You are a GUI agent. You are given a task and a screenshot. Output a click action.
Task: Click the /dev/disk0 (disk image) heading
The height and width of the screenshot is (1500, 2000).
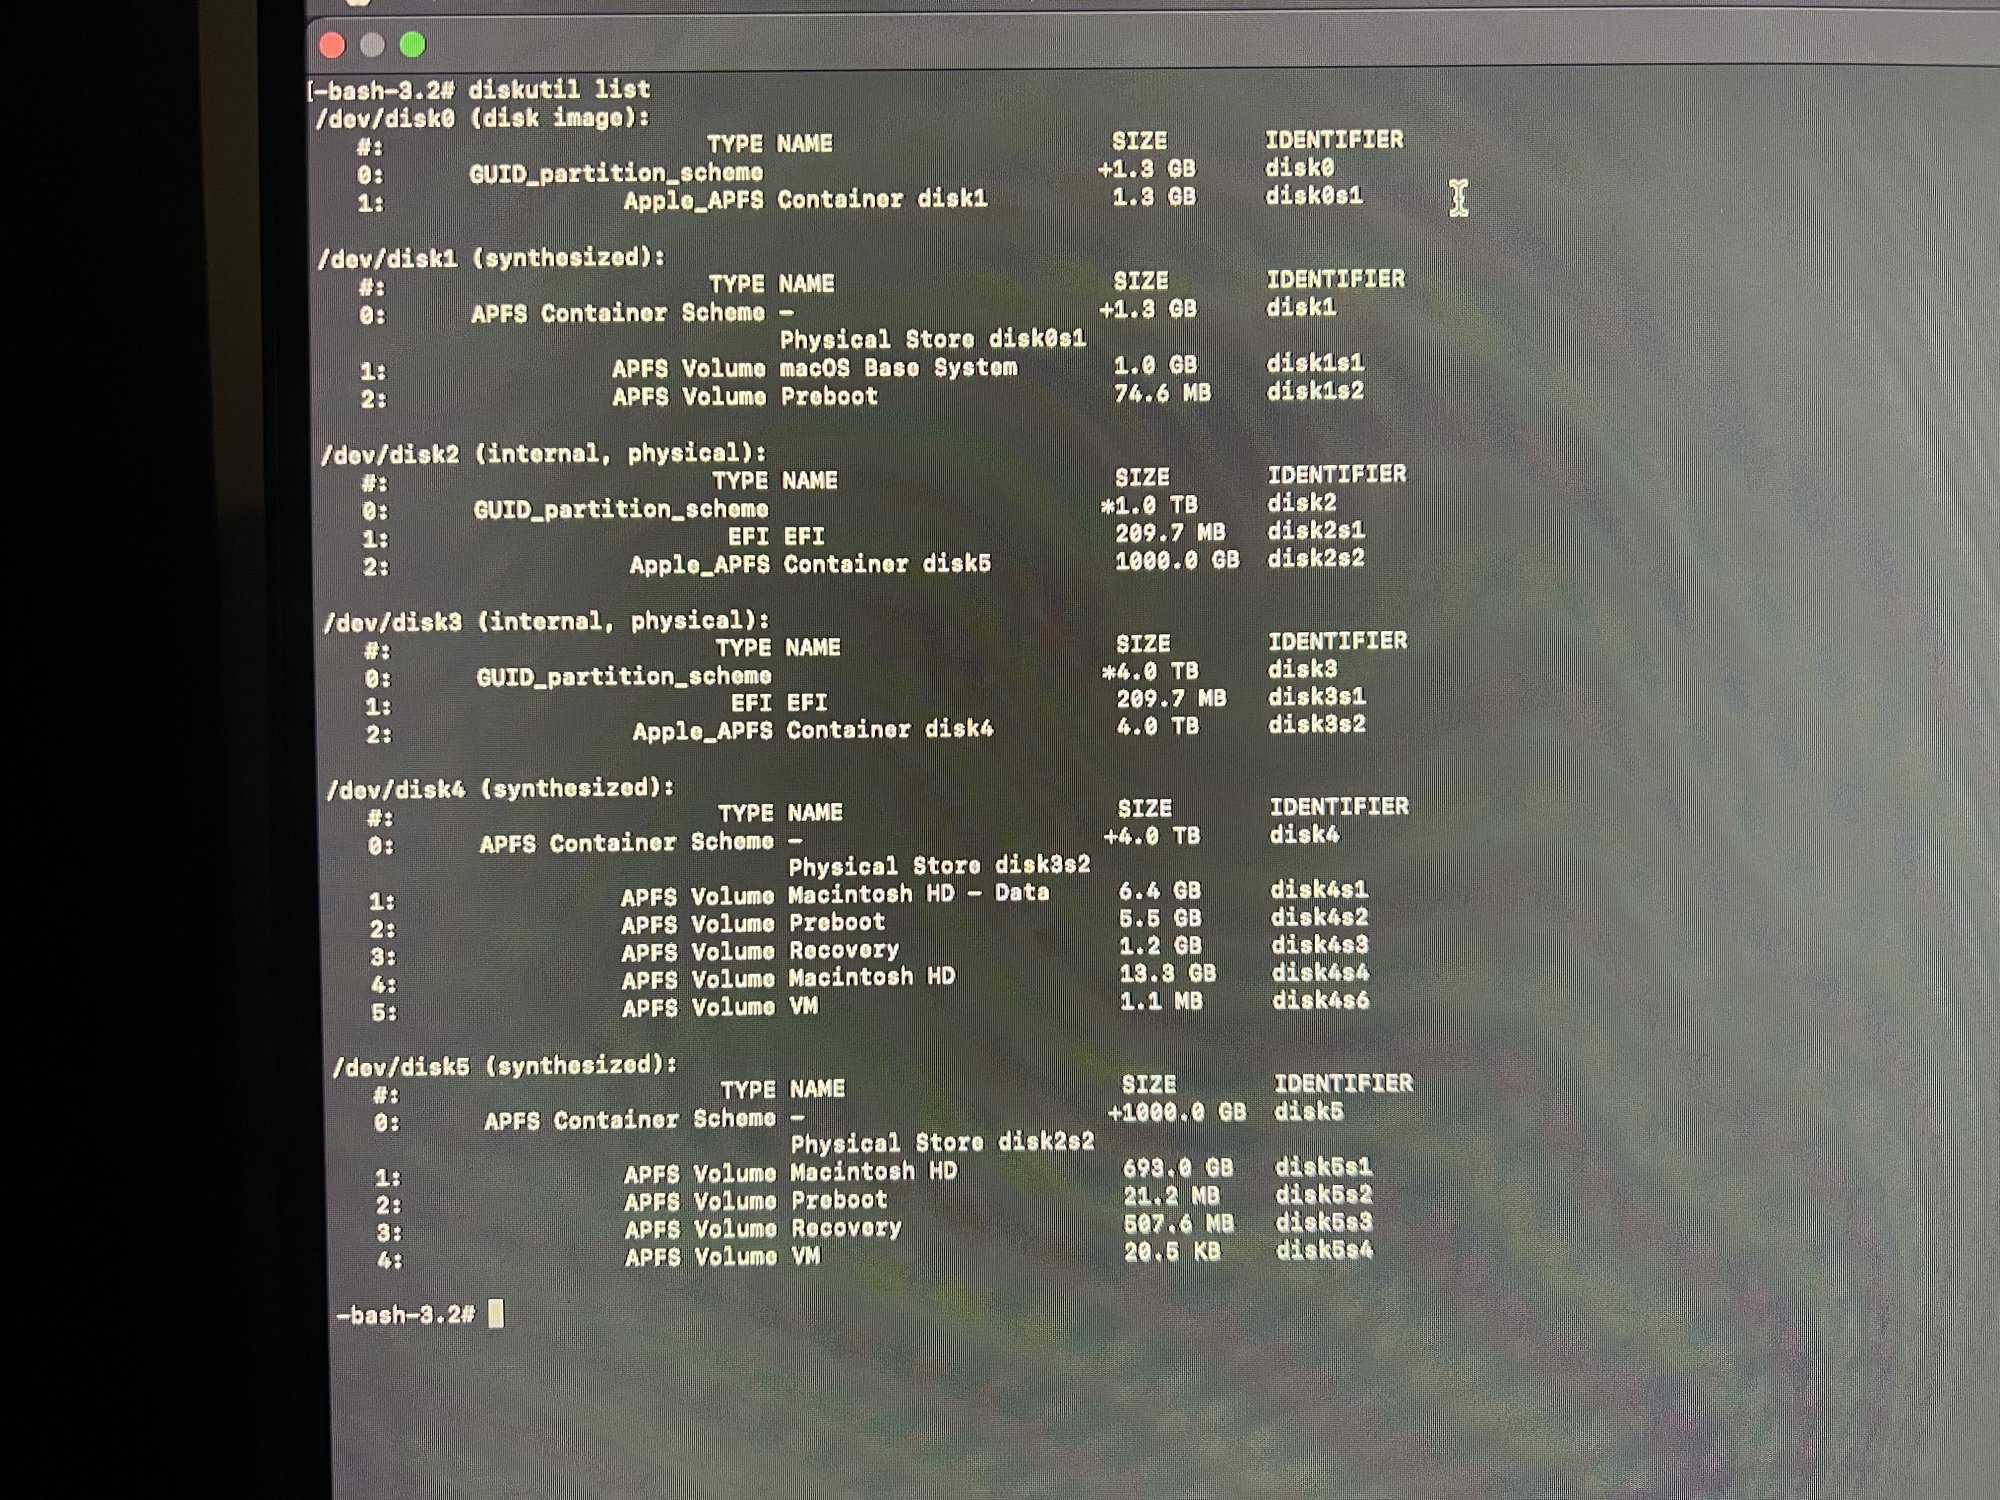[482, 118]
